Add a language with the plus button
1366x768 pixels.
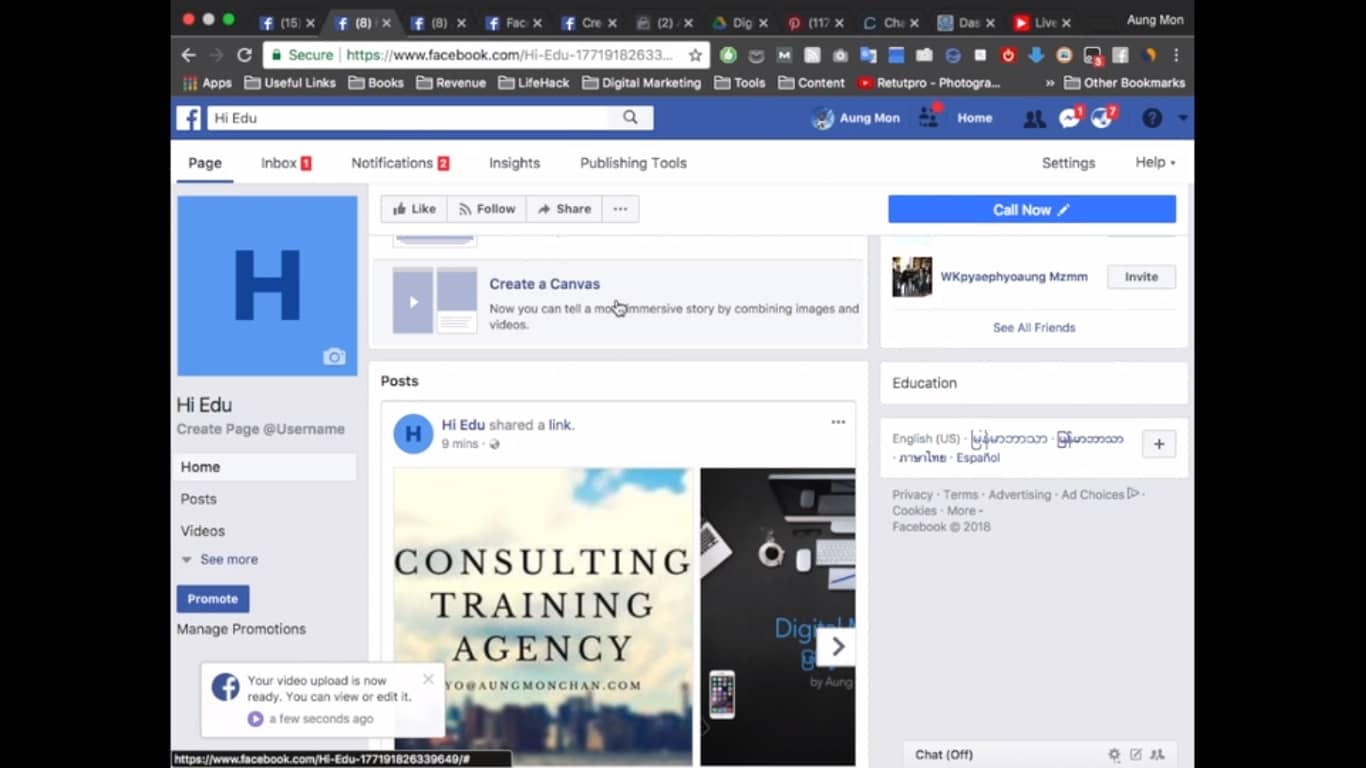pyautogui.click(x=1159, y=444)
